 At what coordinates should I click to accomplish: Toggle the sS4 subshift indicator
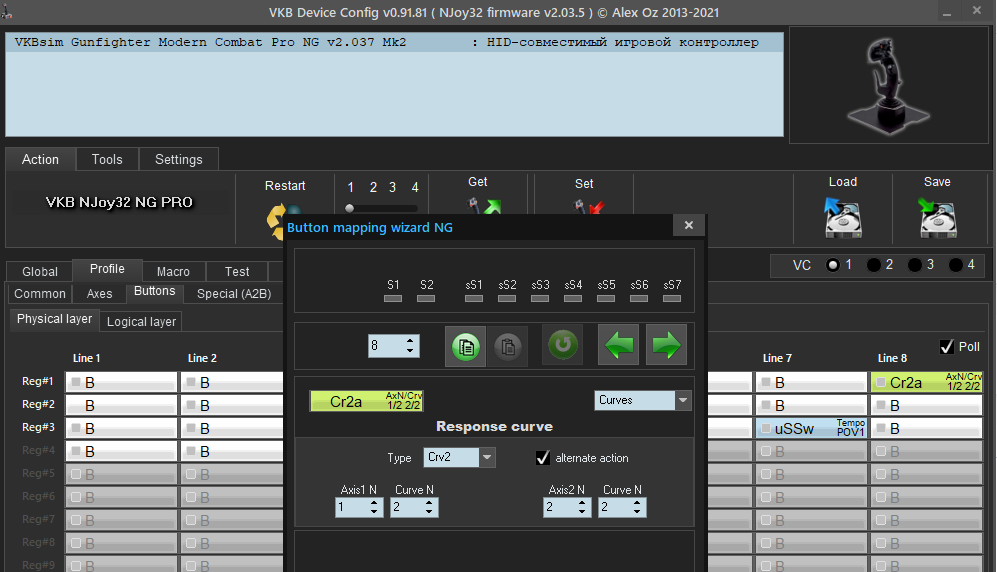pos(573,298)
